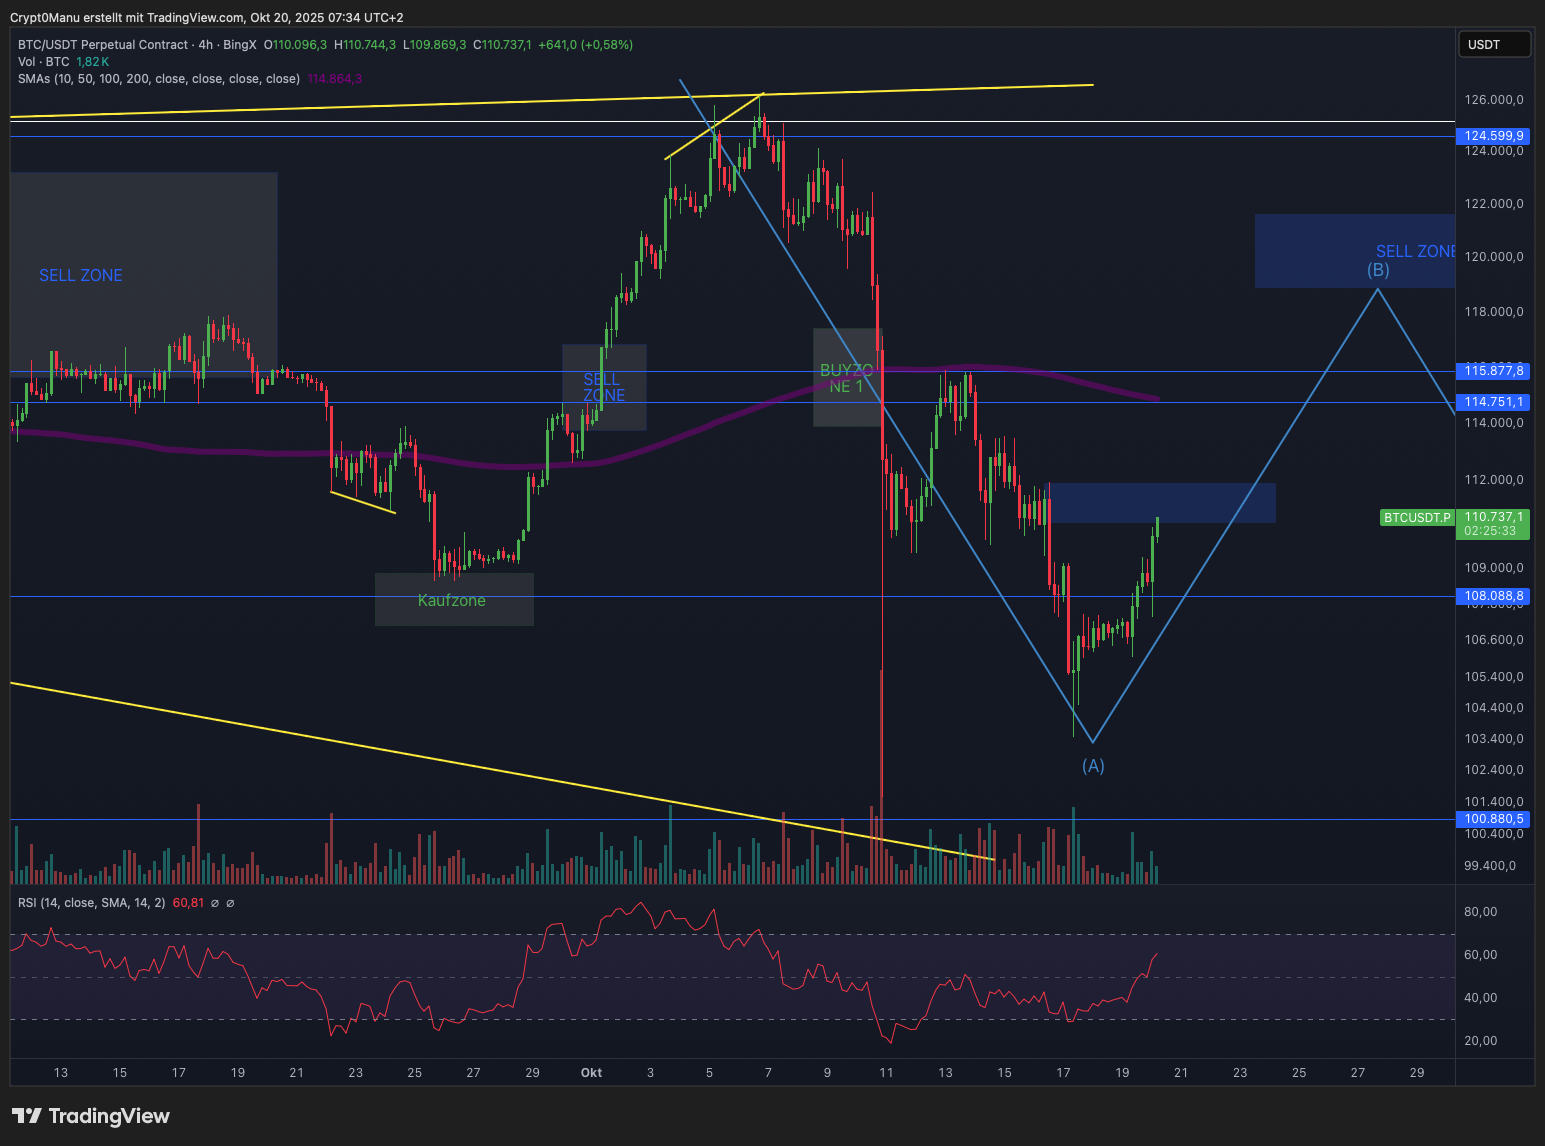Click the first null-value symbol beside RSI
The width and height of the screenshot is (1545, 1146).
pyautogui.click(x=215, y=903)
